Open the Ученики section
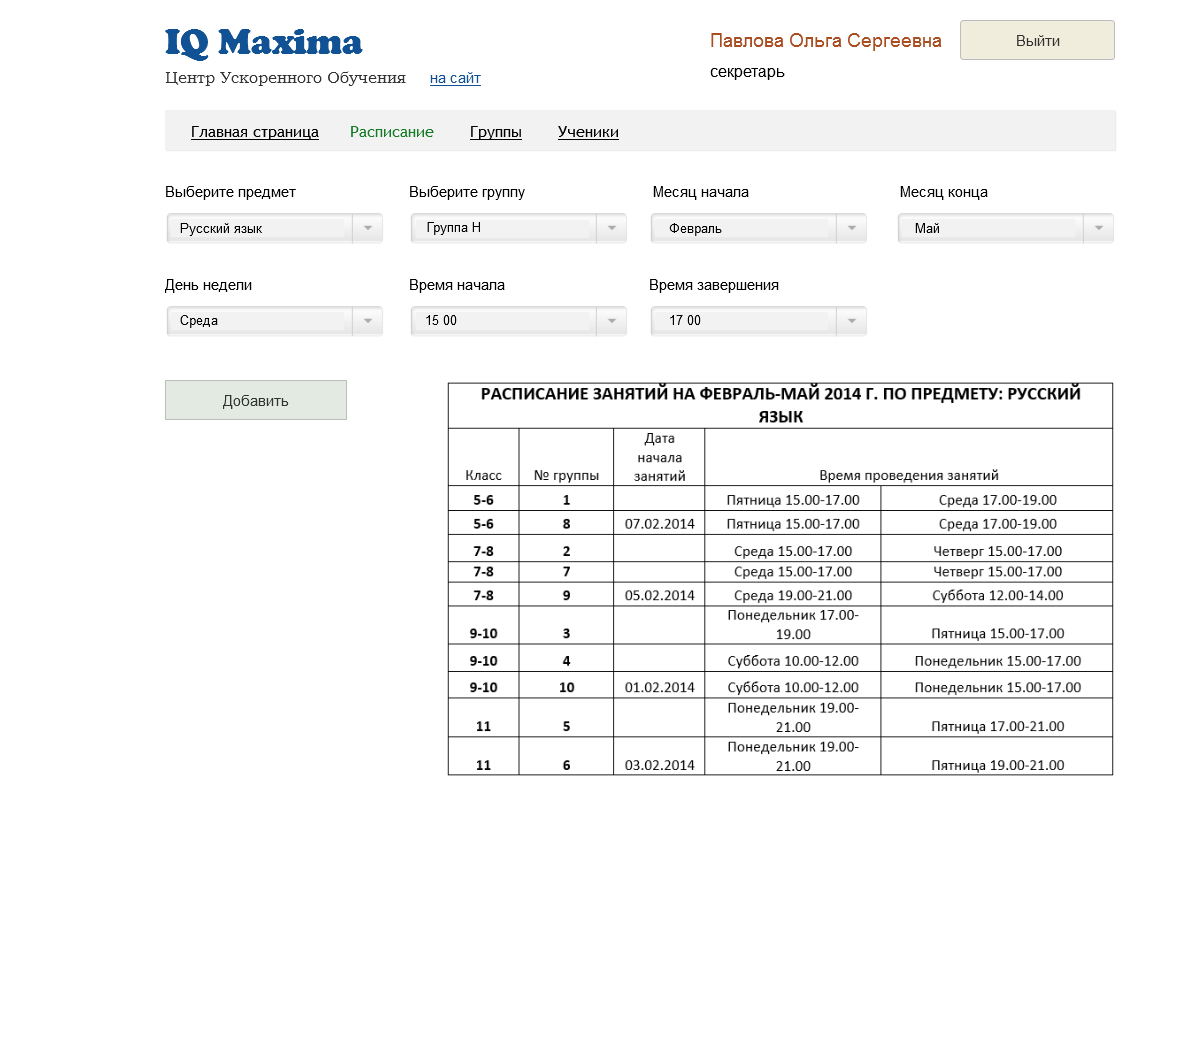Image resolution: width=1190 pixels, height=1040 pixels. [588, 132]
